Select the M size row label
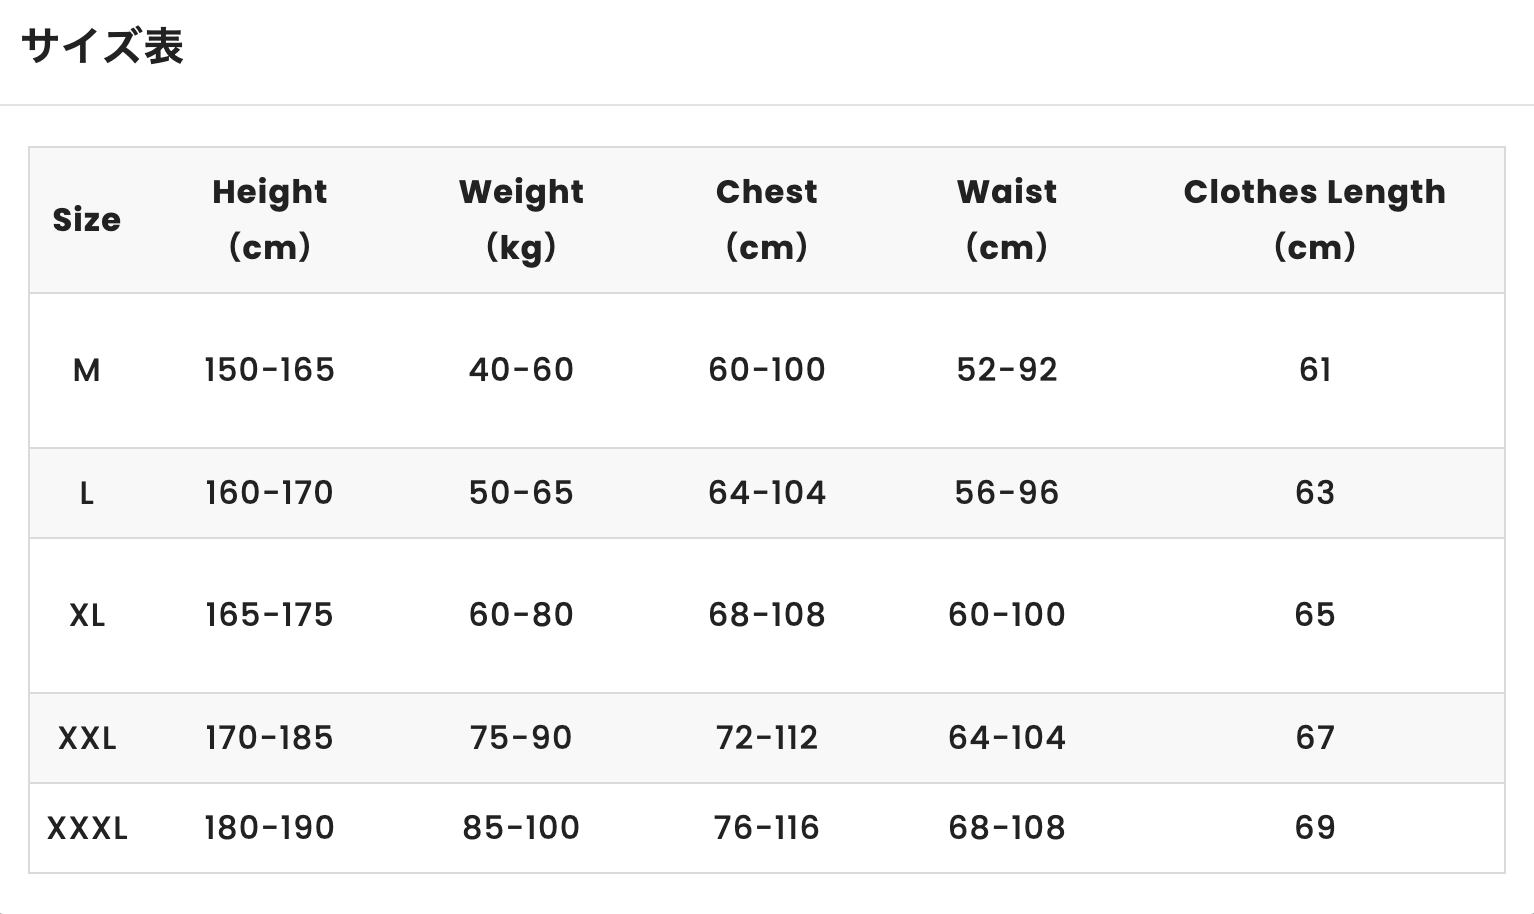 coord(87,371)
